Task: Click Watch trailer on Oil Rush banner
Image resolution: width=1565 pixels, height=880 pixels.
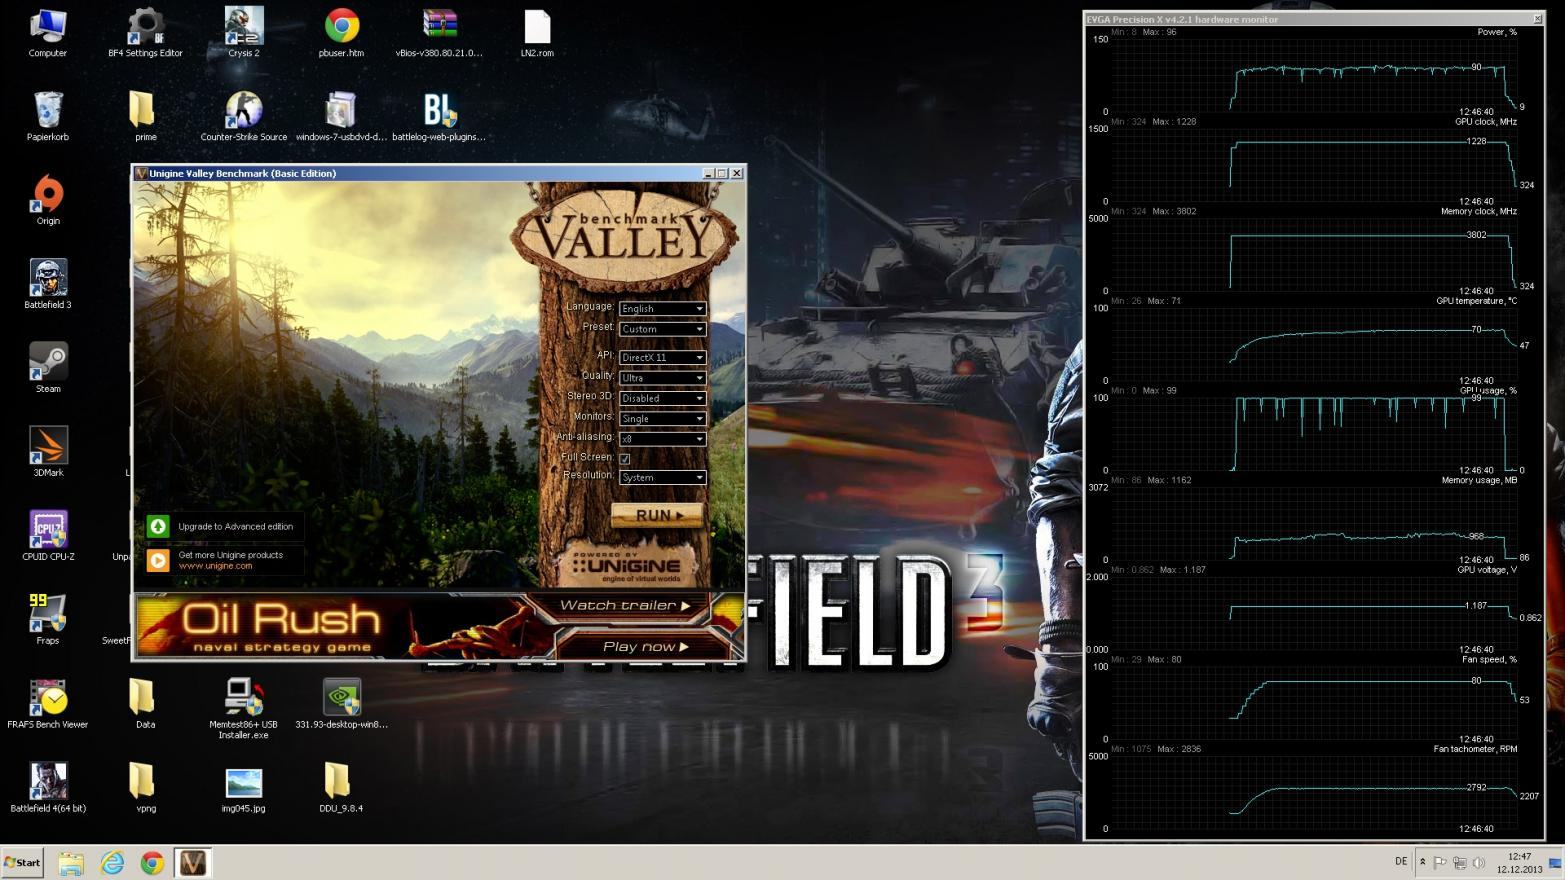Action: 625,605
